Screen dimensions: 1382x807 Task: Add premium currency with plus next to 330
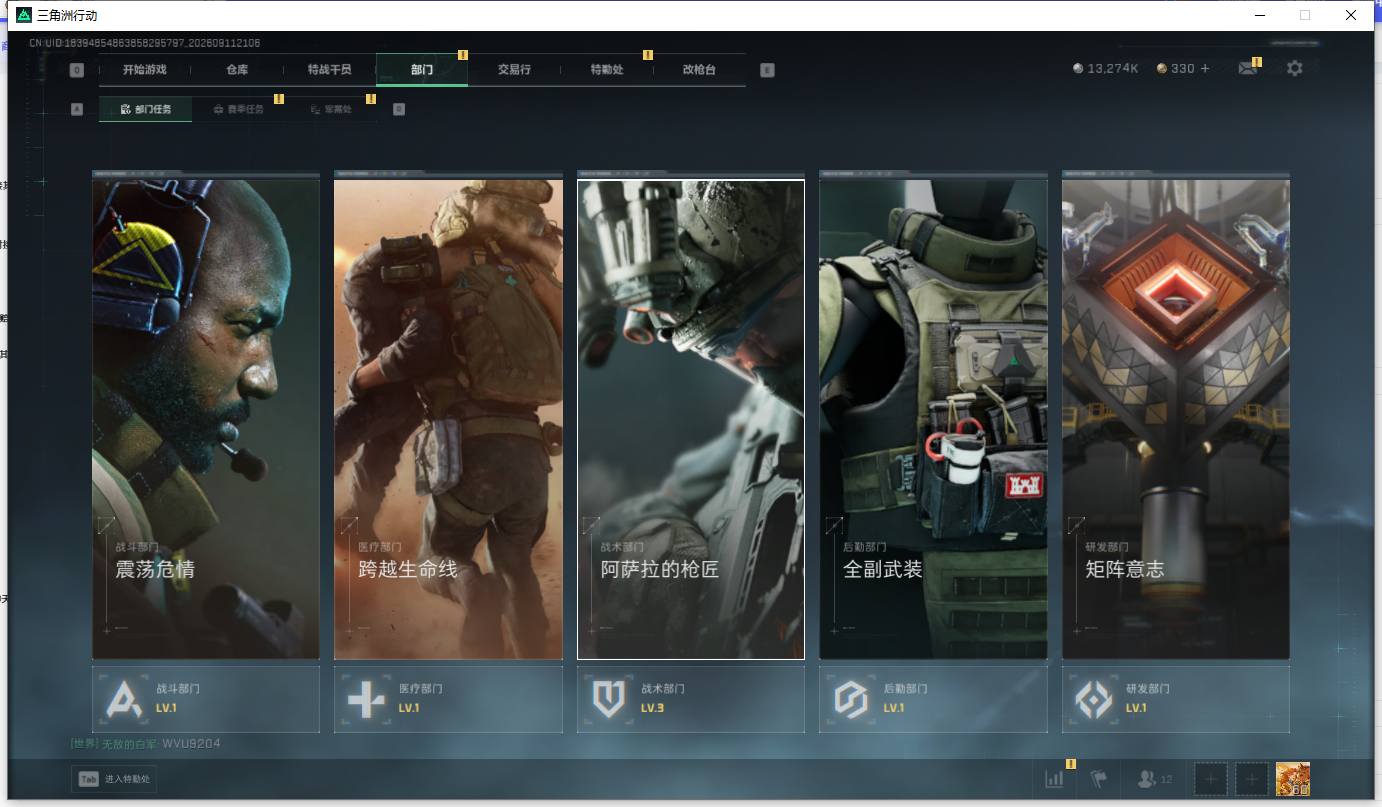pyautogui.click(x=1205, y=69)
